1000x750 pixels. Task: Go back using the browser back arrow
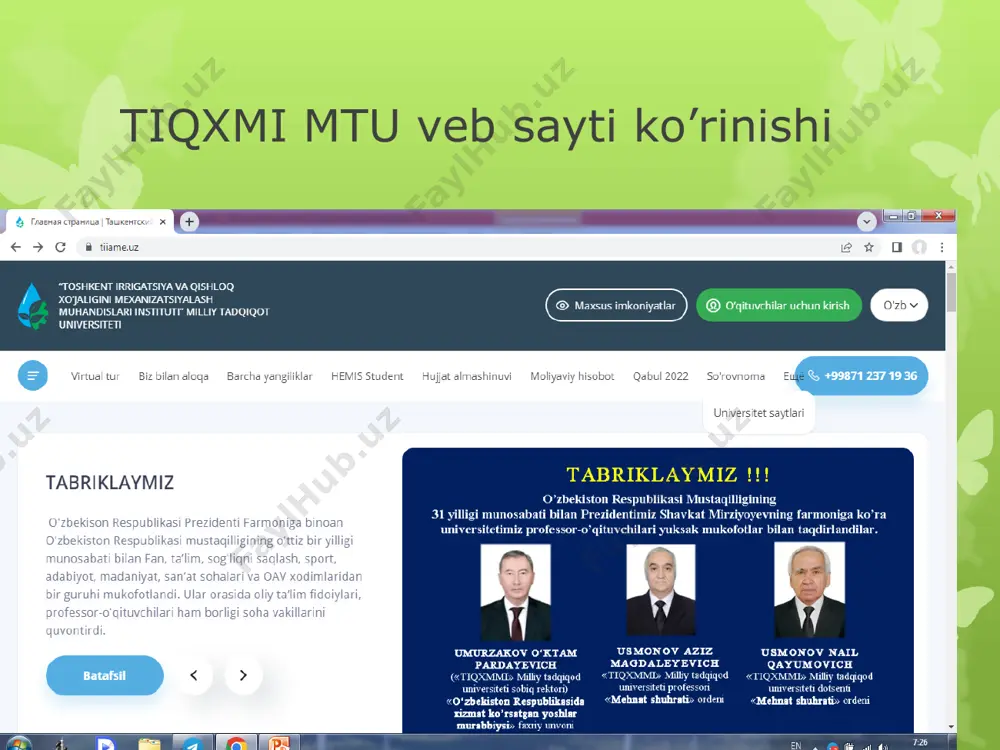click(16, 247)
